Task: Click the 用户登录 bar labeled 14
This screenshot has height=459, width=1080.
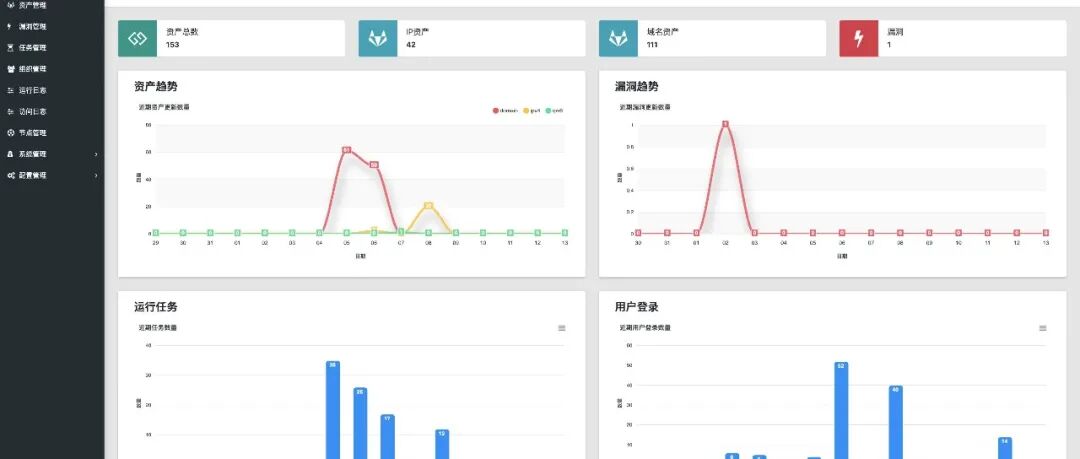Action: click(1005, 448)
